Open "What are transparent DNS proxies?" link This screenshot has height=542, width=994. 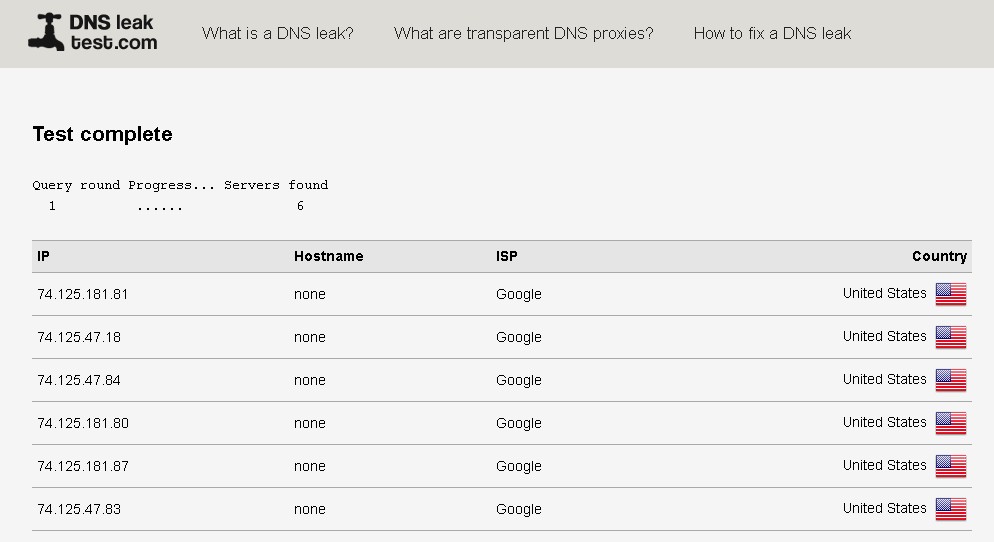pos(524,34)
